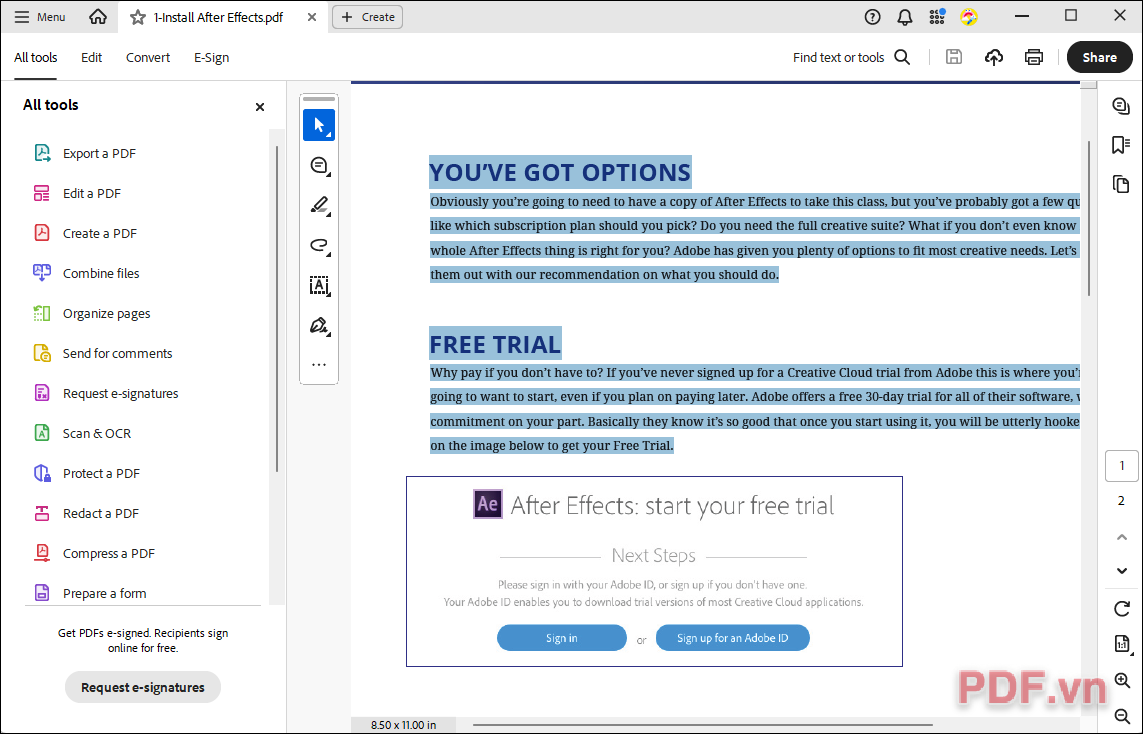Open Organize pages tool
Image resolution: width=1143 pixels, height=734 pixels.
(x=92, y=313)
